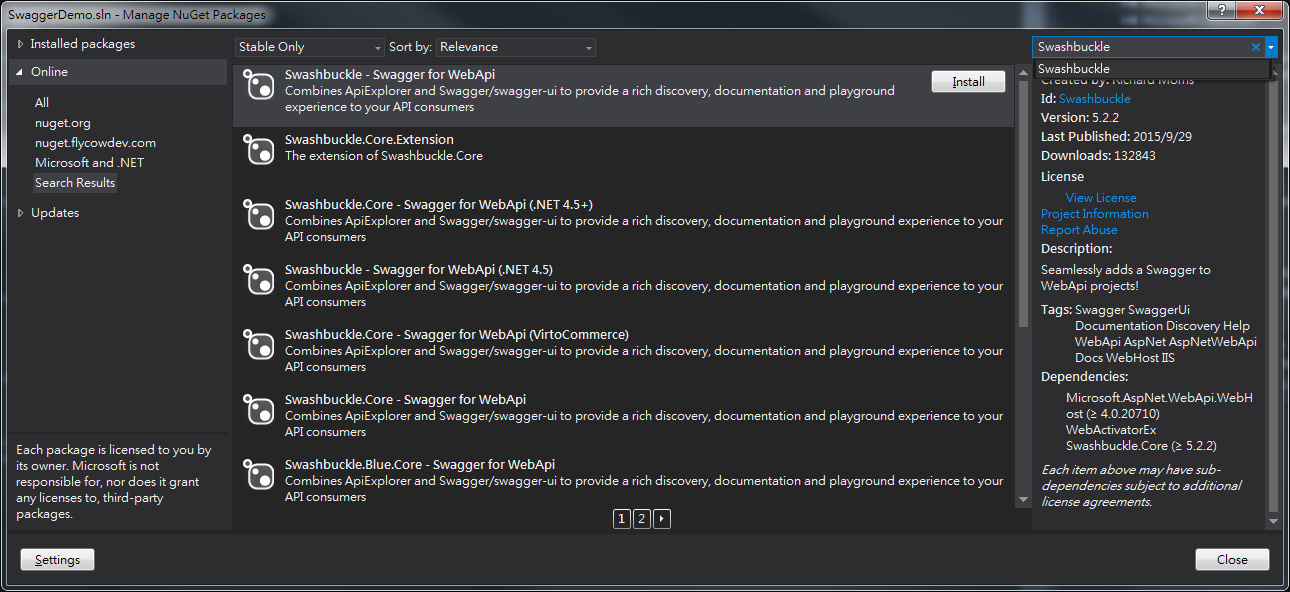Select Swashbuckle.Blue.Core - Swagger for WebApi
This screenshot has width=1290, height=592.
pyautogui.click(x=624, y=480)
